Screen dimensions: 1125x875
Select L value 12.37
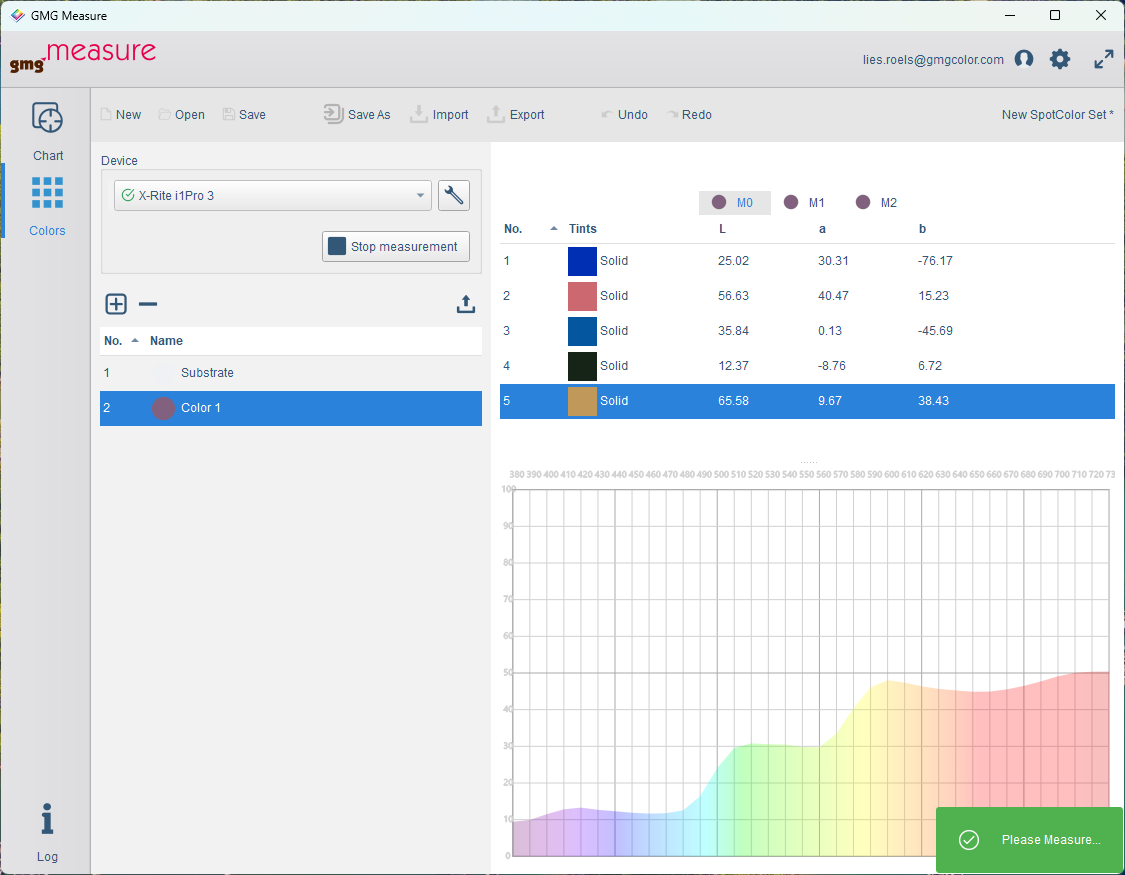click(733, 366)
